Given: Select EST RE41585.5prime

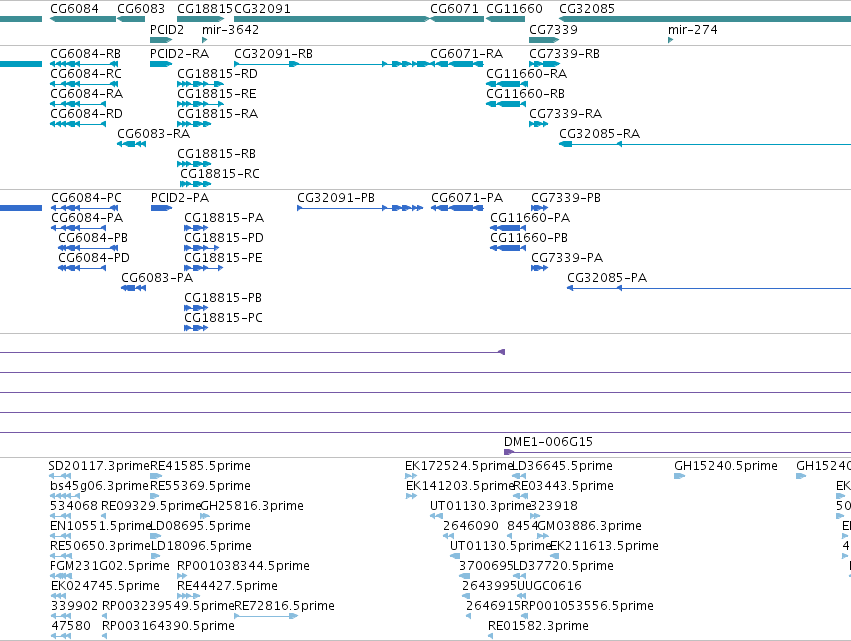Looking at the screenshot, I should click(x=200, y=466).
